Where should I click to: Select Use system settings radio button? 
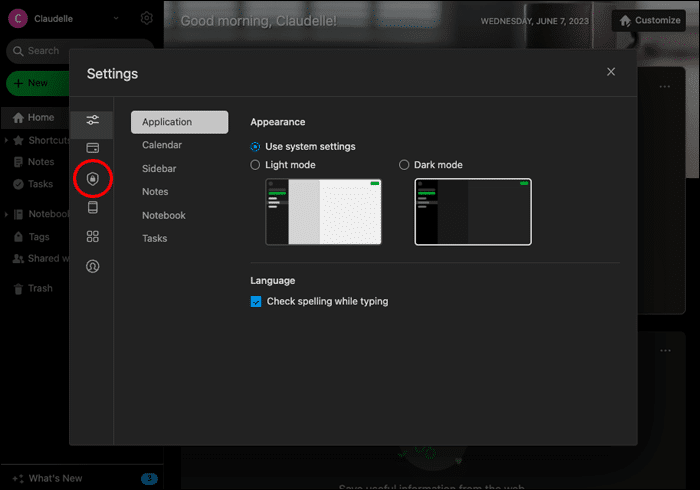point(255,146)
